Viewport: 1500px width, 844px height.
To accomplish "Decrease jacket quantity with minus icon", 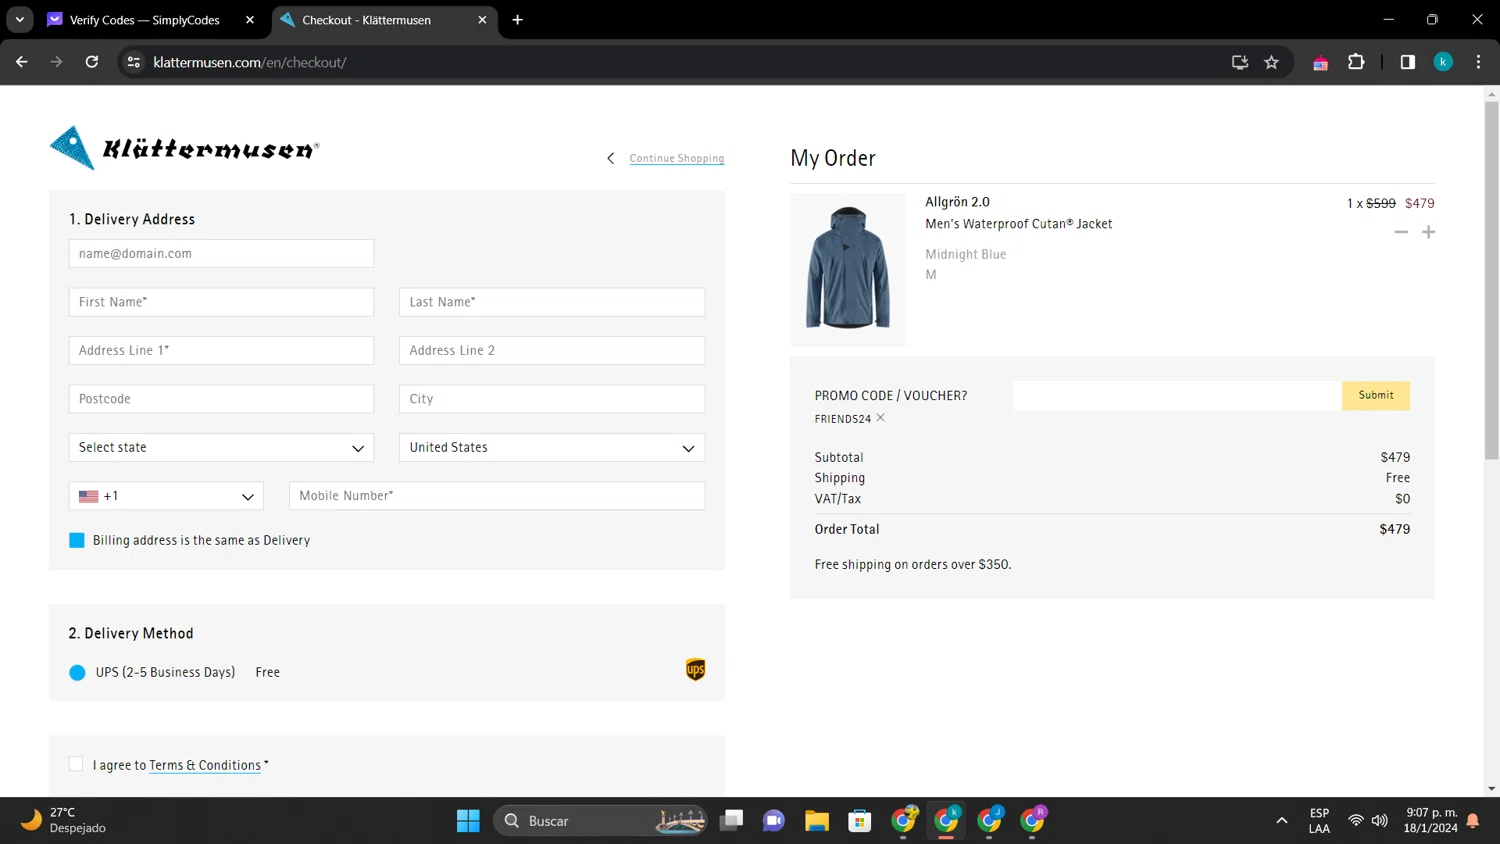I will 1401,232.
